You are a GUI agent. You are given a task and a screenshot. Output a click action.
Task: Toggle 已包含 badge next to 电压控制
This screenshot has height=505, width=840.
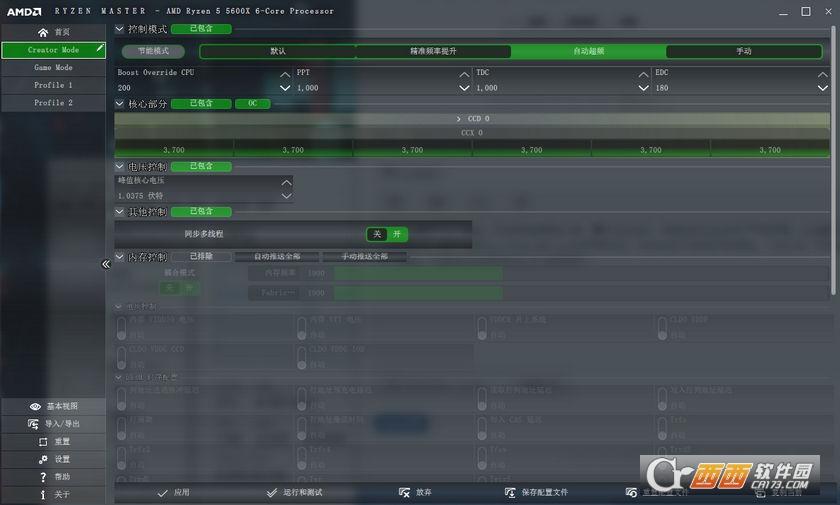click(x=201, y=167)
